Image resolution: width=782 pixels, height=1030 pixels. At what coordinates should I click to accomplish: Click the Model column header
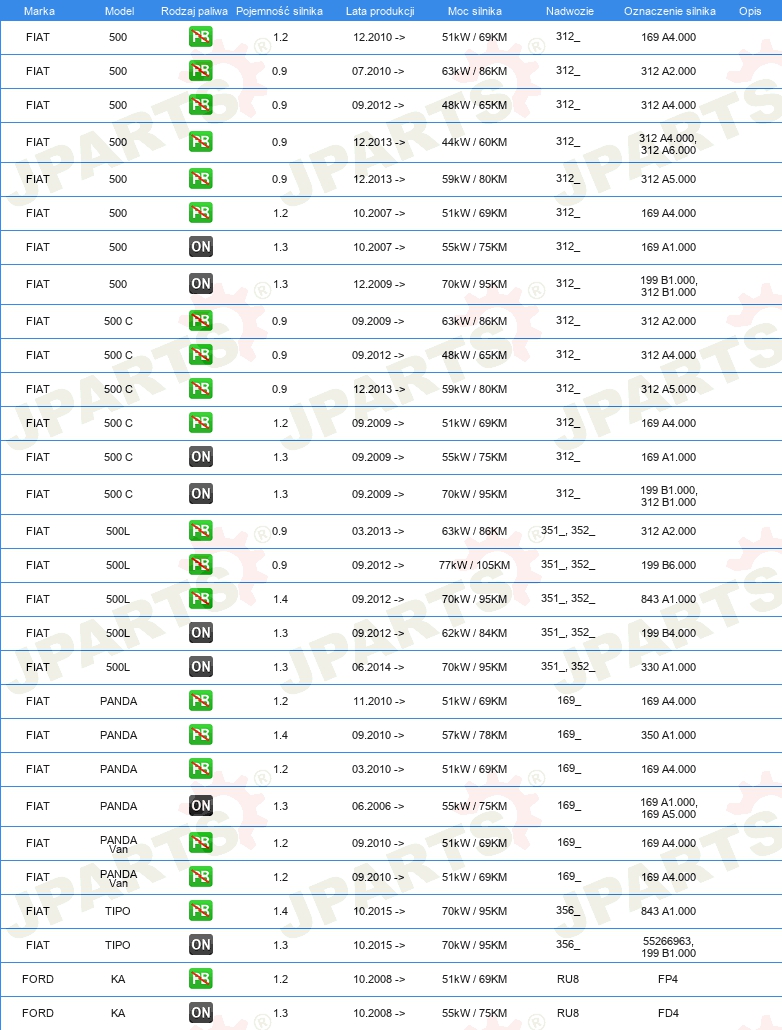[x=120, y=11]
